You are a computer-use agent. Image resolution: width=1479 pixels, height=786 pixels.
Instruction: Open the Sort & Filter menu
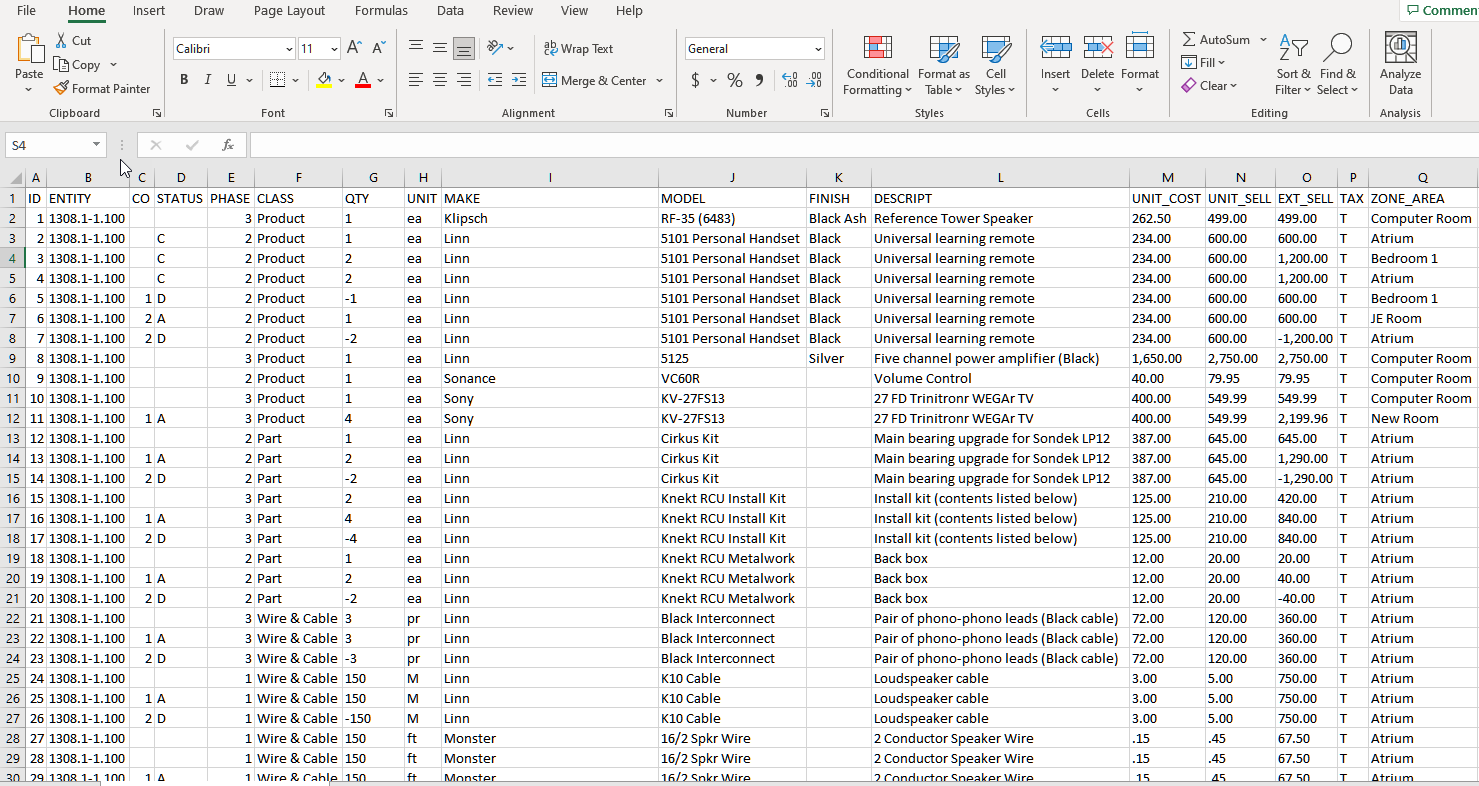tap(1293, 65)
